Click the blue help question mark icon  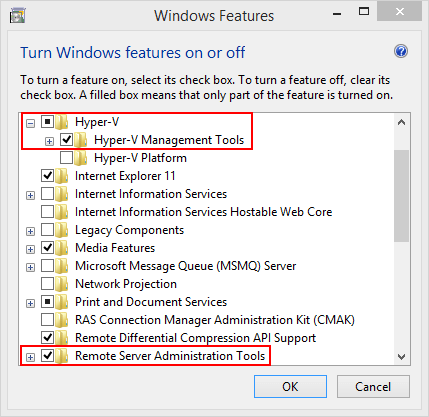click(401, 51)
